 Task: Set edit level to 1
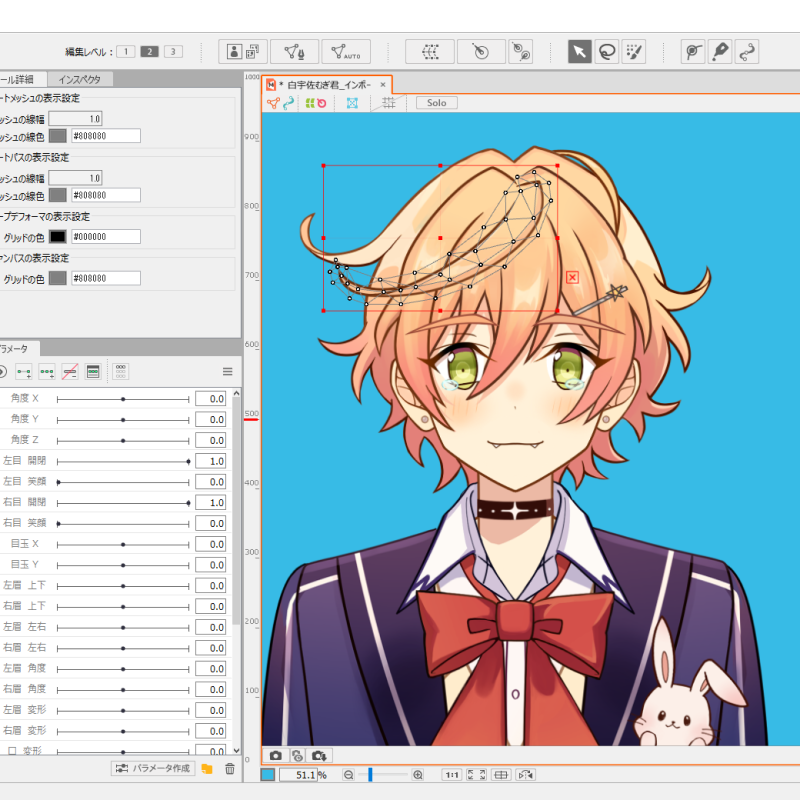(x=125, y=51)
